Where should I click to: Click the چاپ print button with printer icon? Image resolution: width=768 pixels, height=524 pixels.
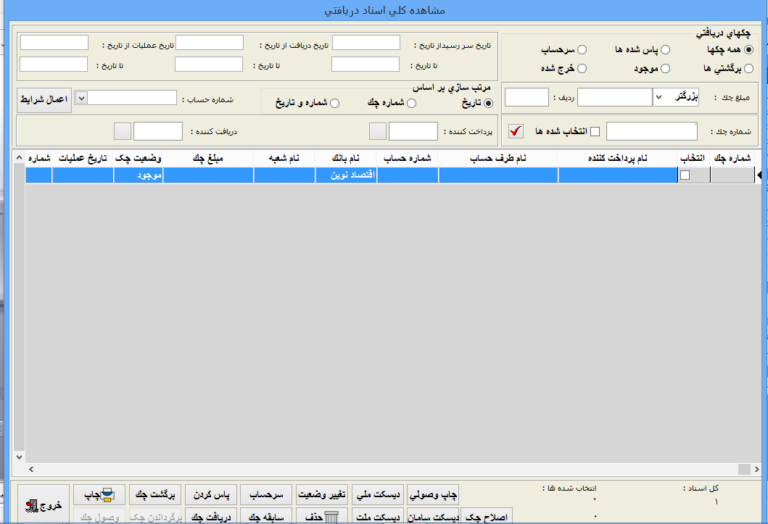tap(99, 495)
